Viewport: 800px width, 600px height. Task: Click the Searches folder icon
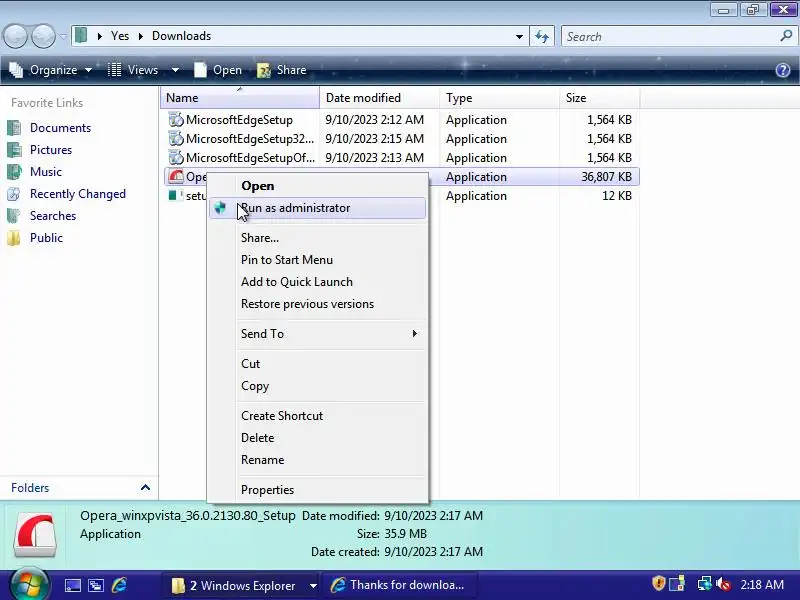click(x=14, y=216)
